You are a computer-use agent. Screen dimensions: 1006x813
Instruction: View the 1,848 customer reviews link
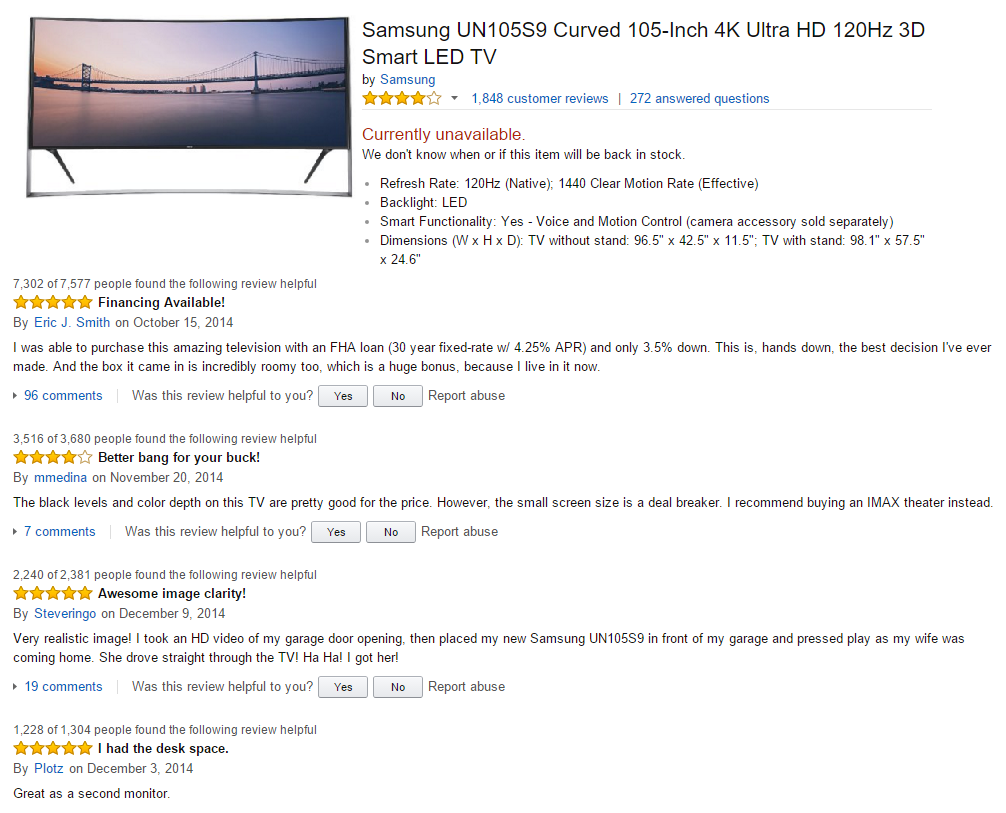point(539,98)
